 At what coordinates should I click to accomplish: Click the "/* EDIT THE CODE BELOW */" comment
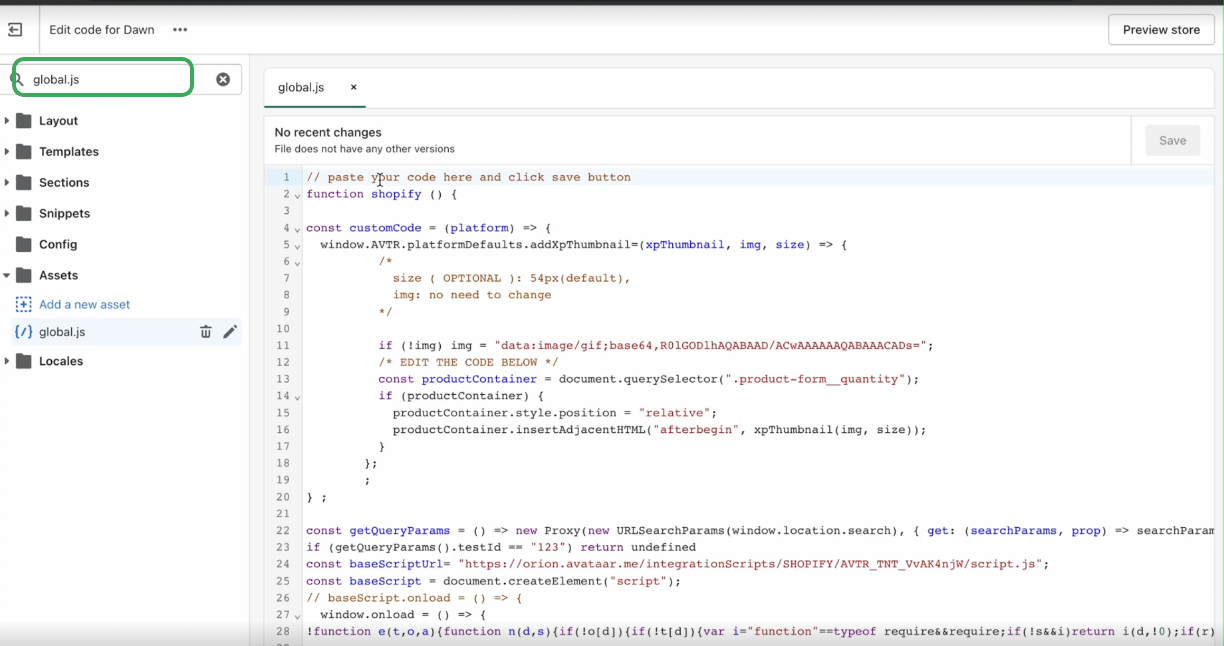[468, 362]
